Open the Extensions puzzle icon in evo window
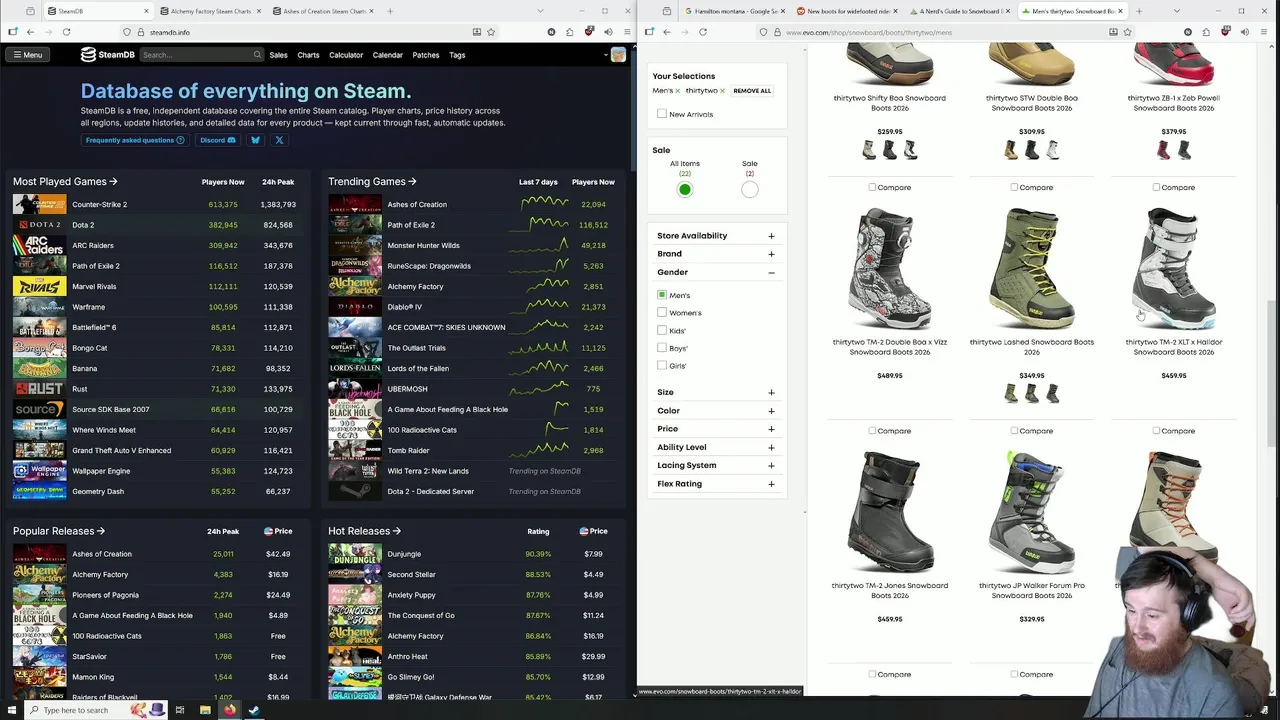1280x720 pixels. [1206, 32]
